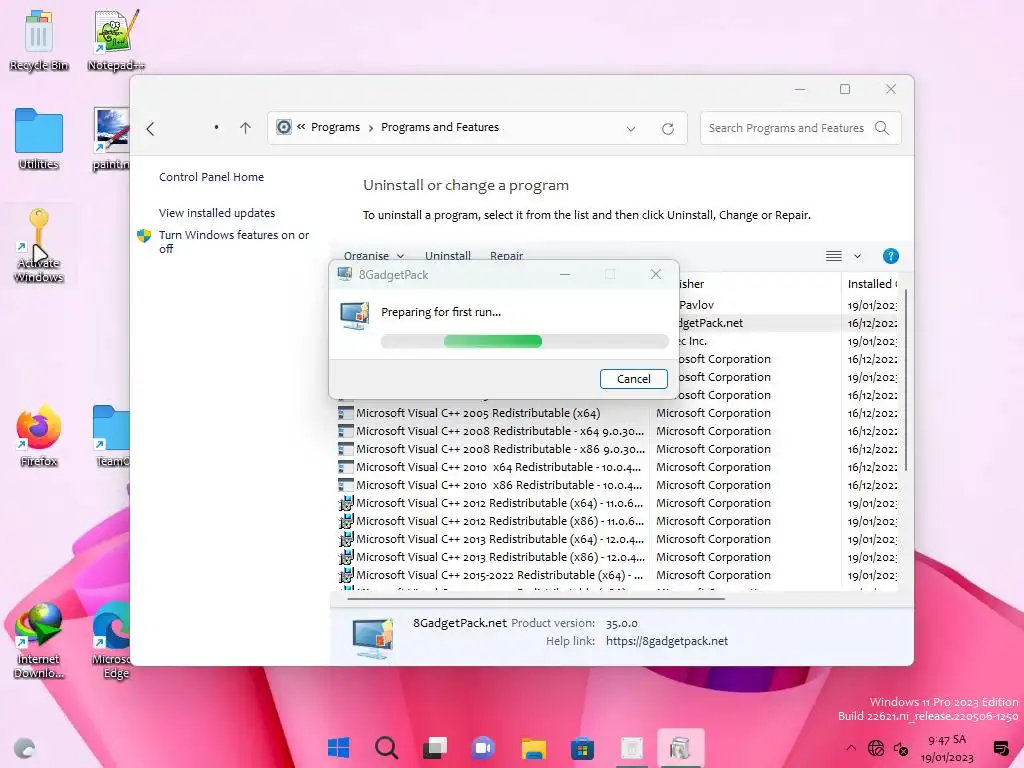1024x768 pixels.
Task: Click Uninstall in the toolbar
Action: pos(448,255)
